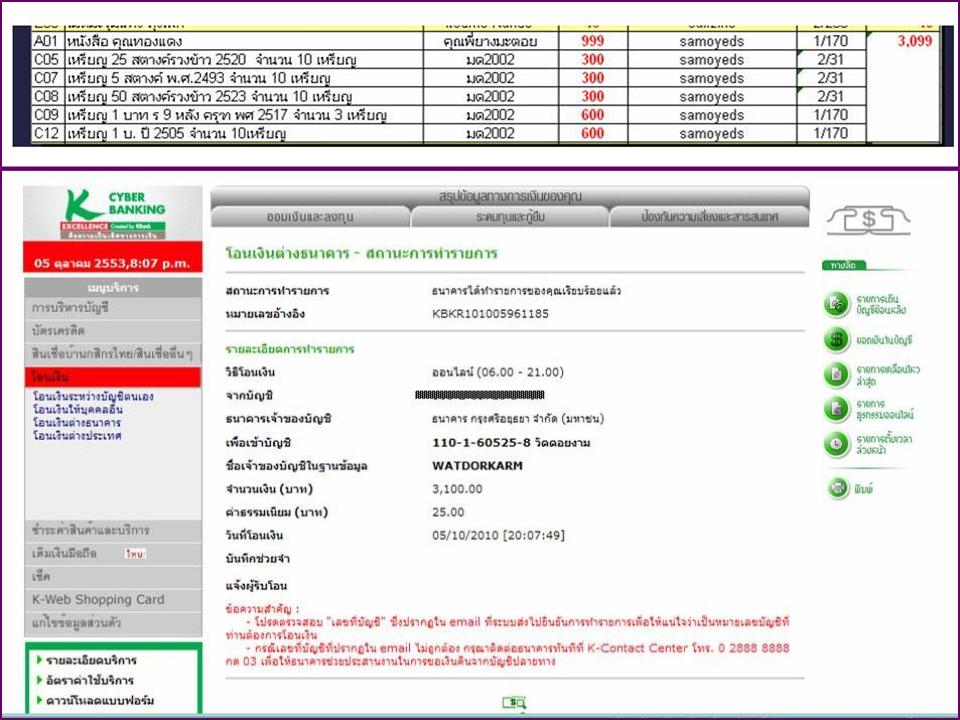
Task: Open the โอนเงินต่างประเทศ link
Action: click(x=77, y=436)
